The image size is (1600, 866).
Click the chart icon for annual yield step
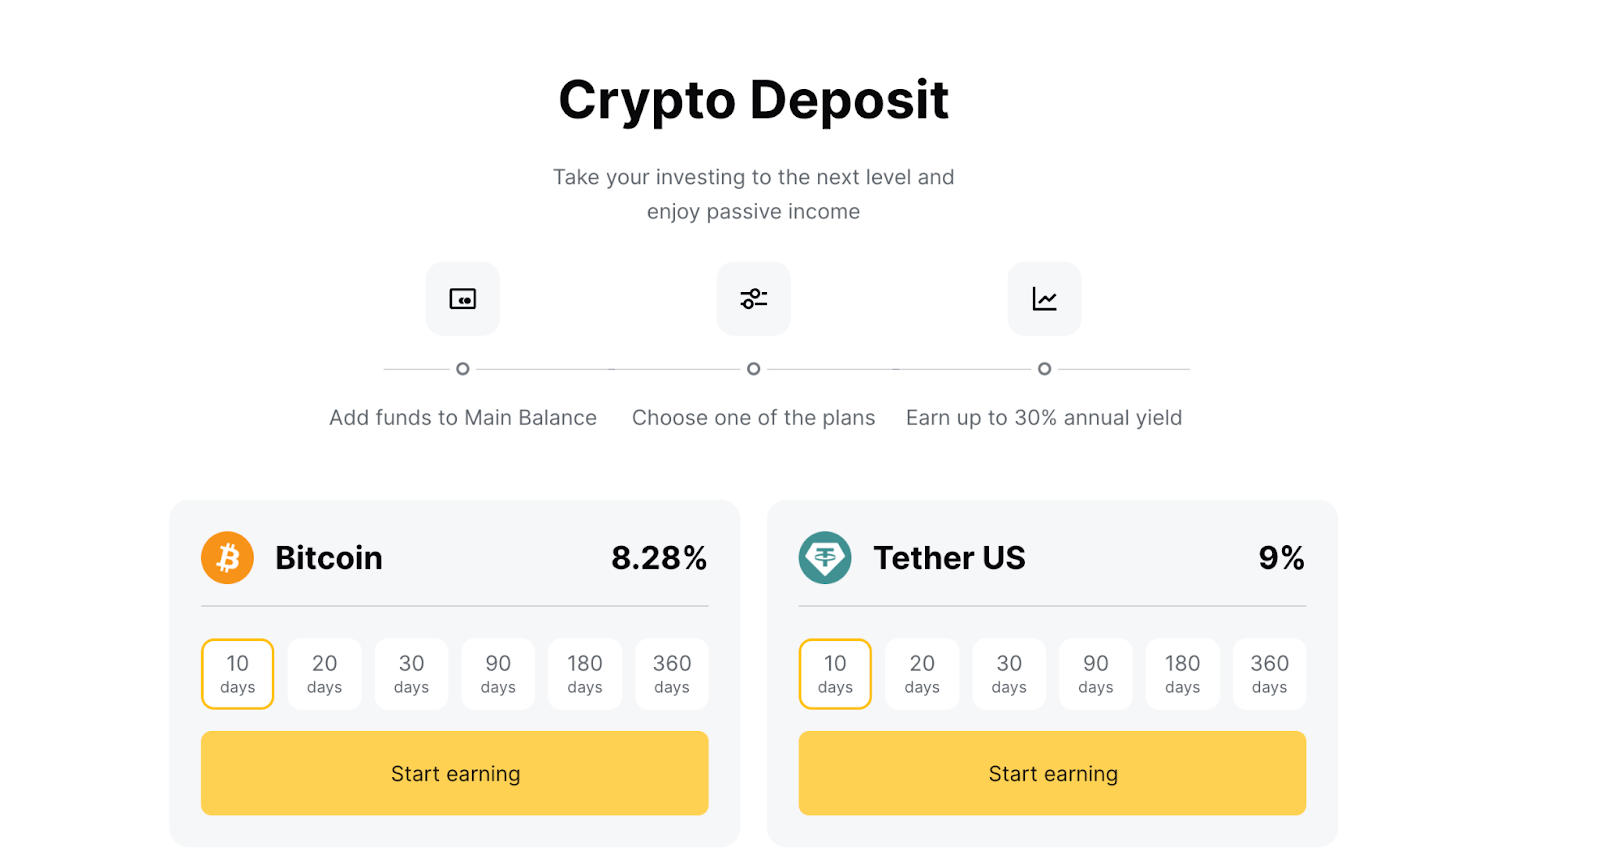1044,298
